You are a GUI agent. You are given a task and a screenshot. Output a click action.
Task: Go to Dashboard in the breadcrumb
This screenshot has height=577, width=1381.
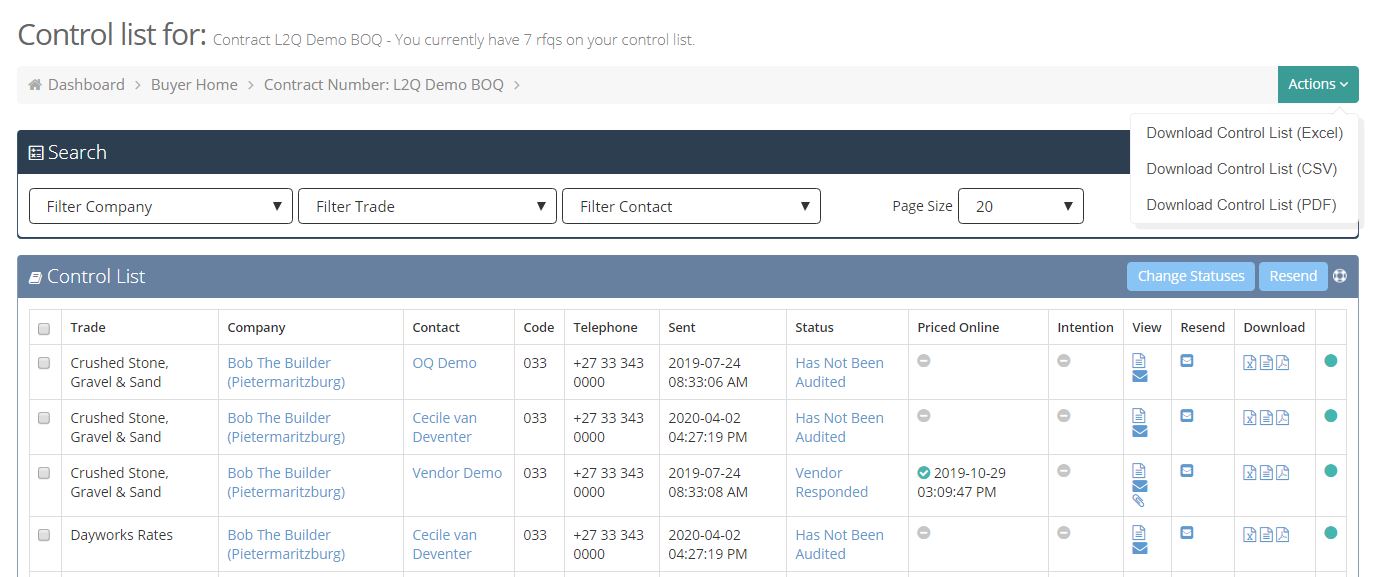pos(86,85)
